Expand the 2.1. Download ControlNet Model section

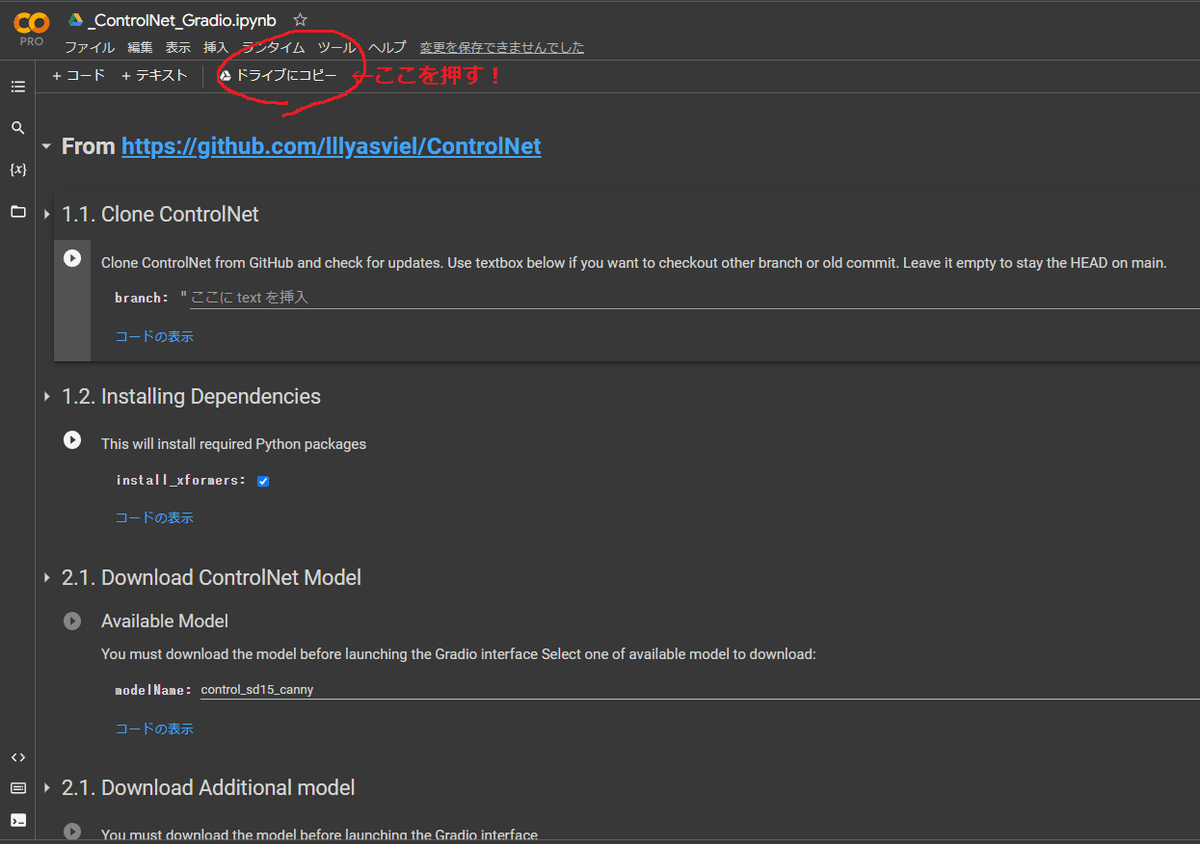tap(46, 578)
